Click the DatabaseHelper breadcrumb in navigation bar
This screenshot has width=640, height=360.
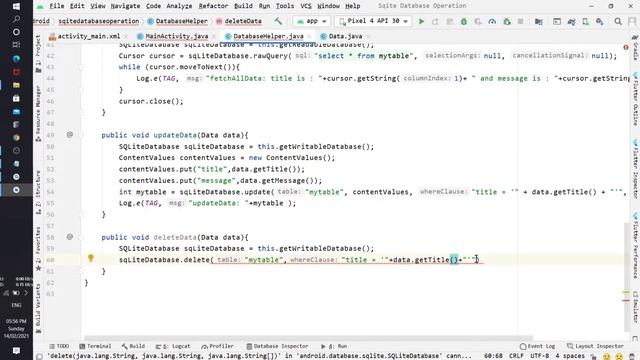(x=178, y=21)
